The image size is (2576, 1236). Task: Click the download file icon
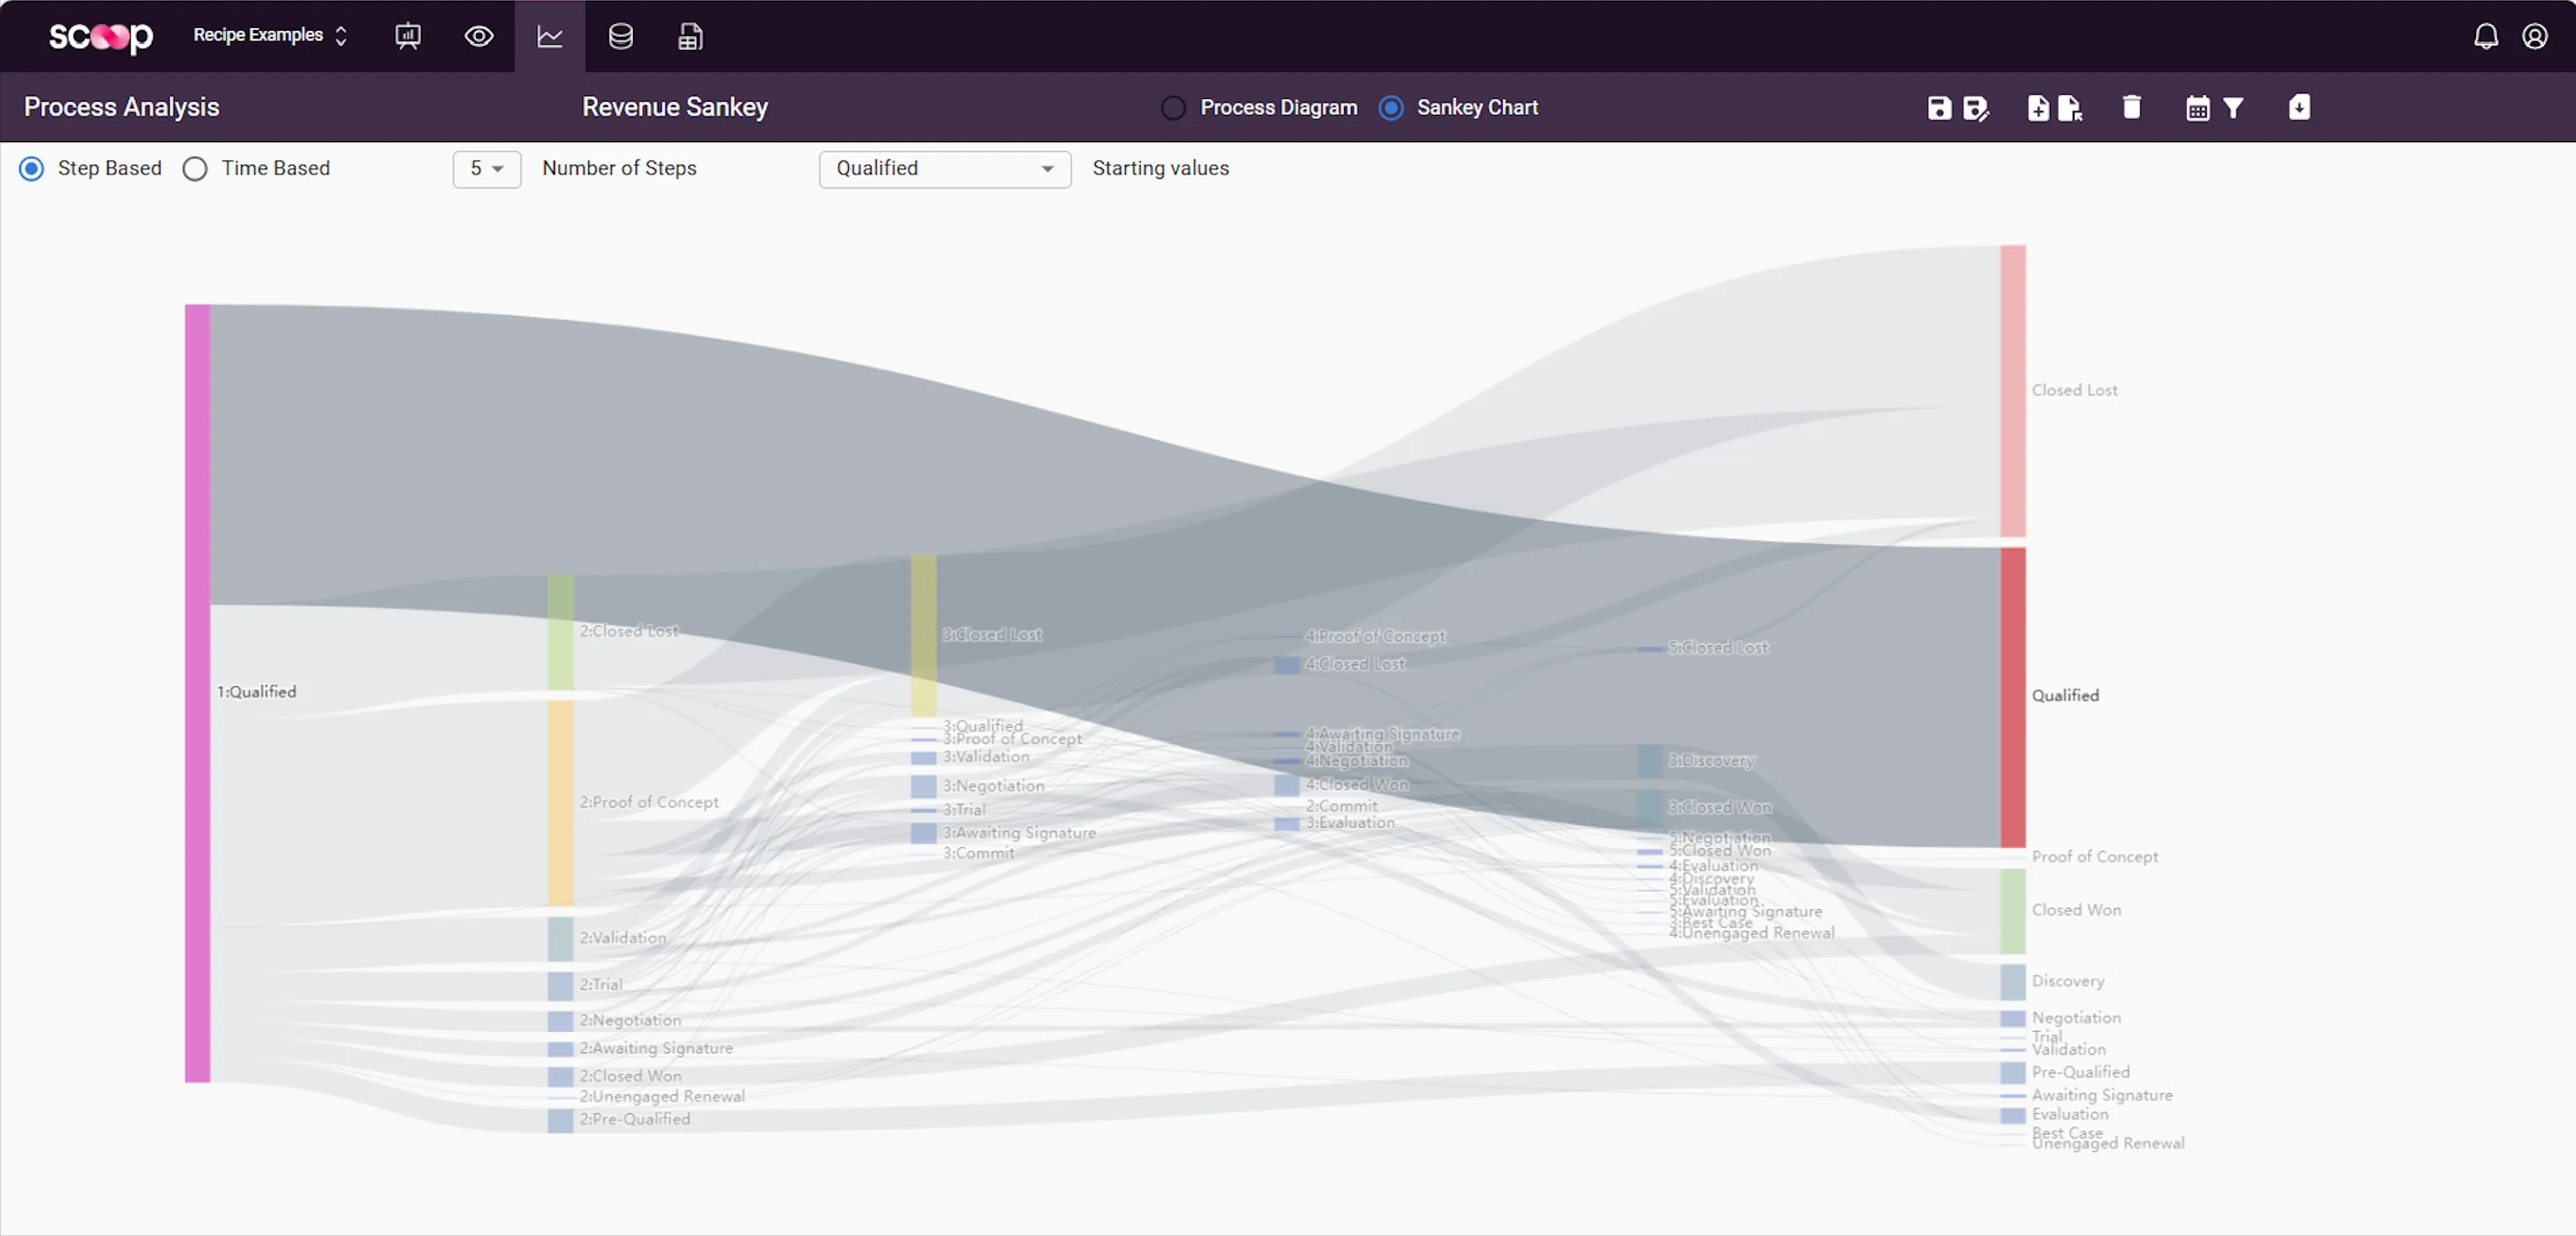[x=2299, y=107]
